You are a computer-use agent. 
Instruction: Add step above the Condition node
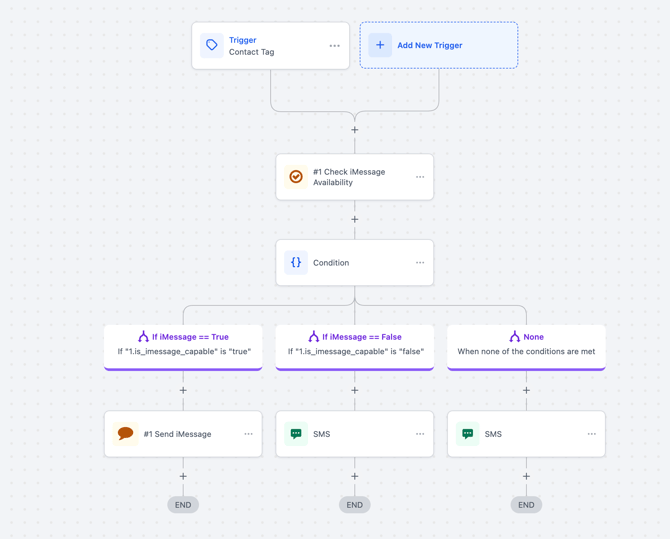point(355,219)
